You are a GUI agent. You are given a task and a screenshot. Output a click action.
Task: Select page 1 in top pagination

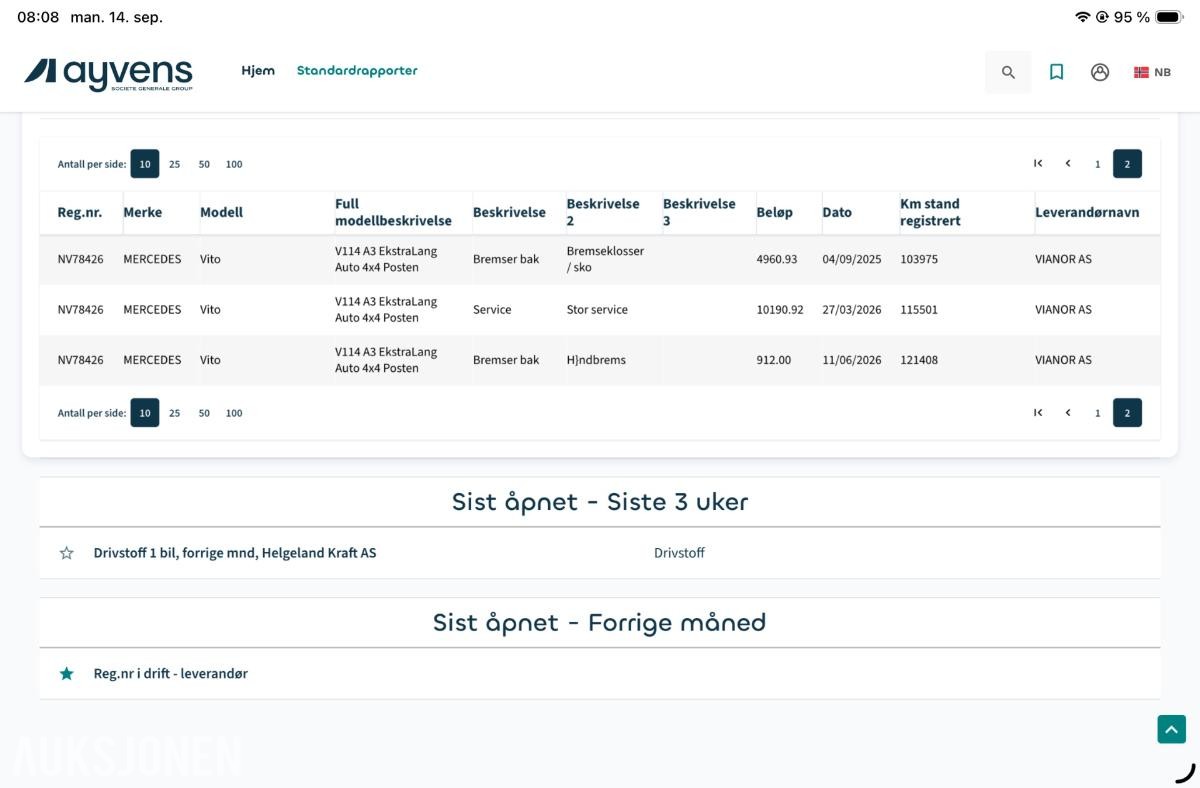point(1097,164)
